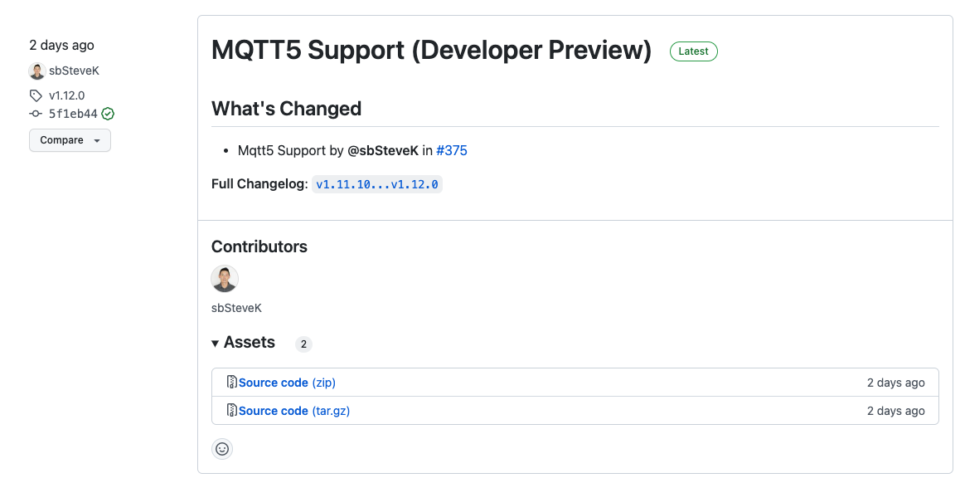Image resolution: width=960 pixels, height=478 pixels.
Task: Click the commit icon beside 5f1eb44
Action: [36, 114]
